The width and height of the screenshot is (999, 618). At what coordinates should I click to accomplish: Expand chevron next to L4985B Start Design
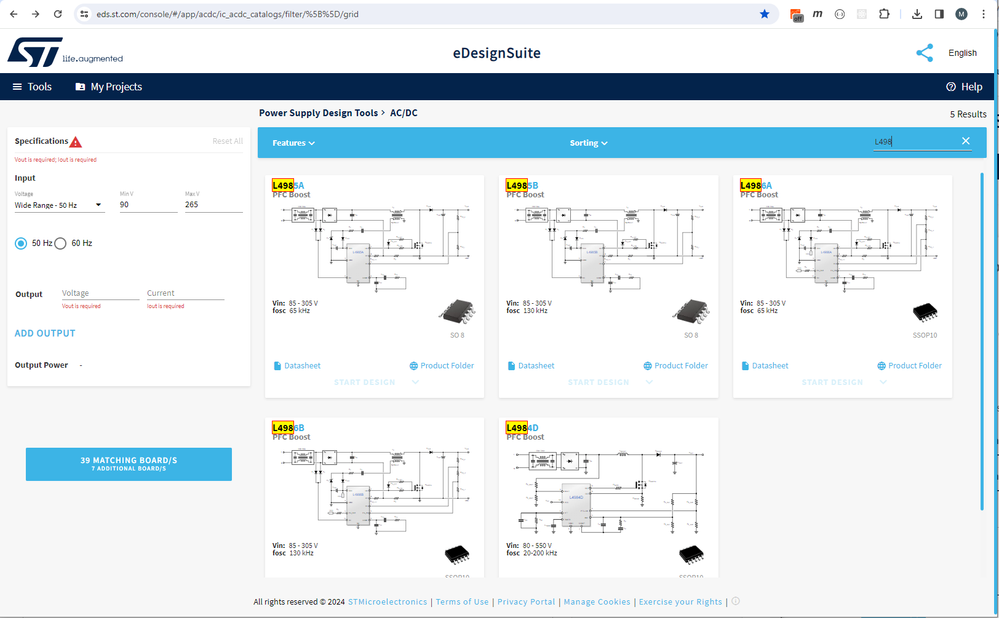coord(649,382)
